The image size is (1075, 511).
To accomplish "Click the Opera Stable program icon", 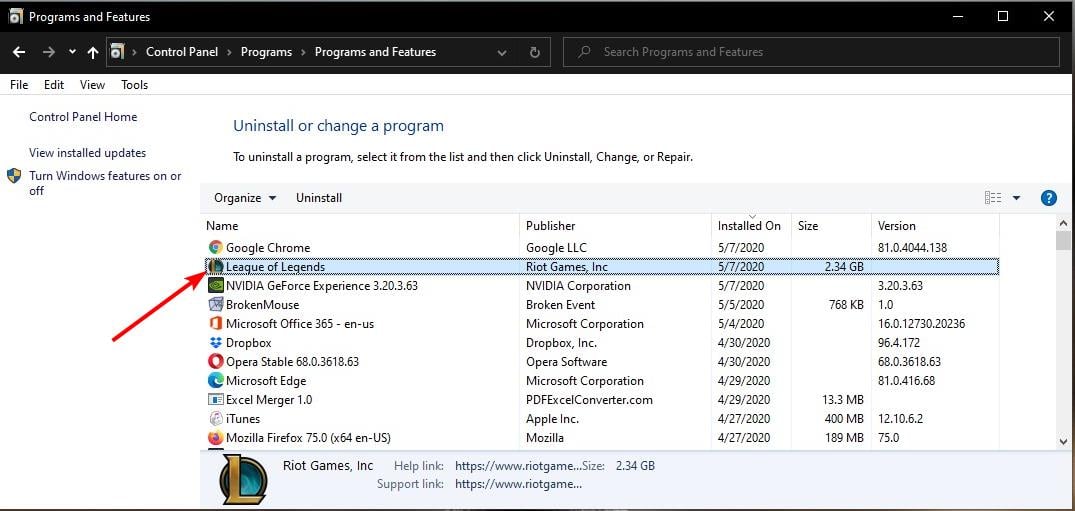I will click(215, 362).
